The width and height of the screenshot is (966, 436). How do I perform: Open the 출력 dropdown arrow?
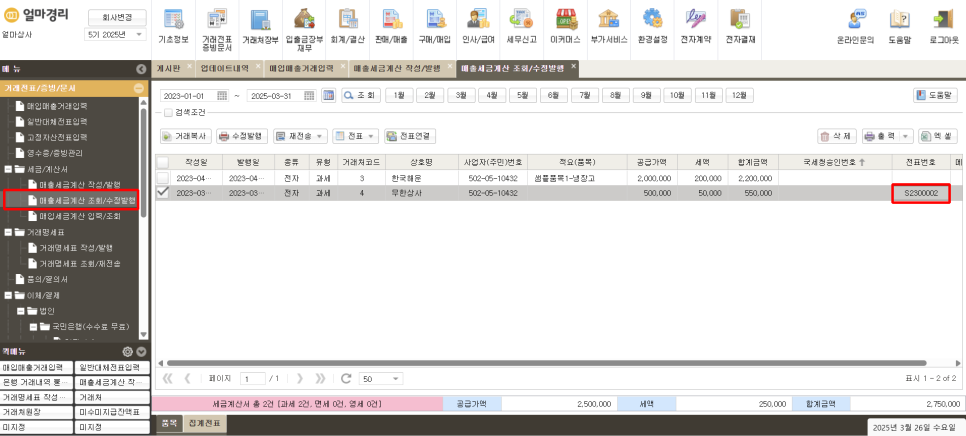[906, 136]
